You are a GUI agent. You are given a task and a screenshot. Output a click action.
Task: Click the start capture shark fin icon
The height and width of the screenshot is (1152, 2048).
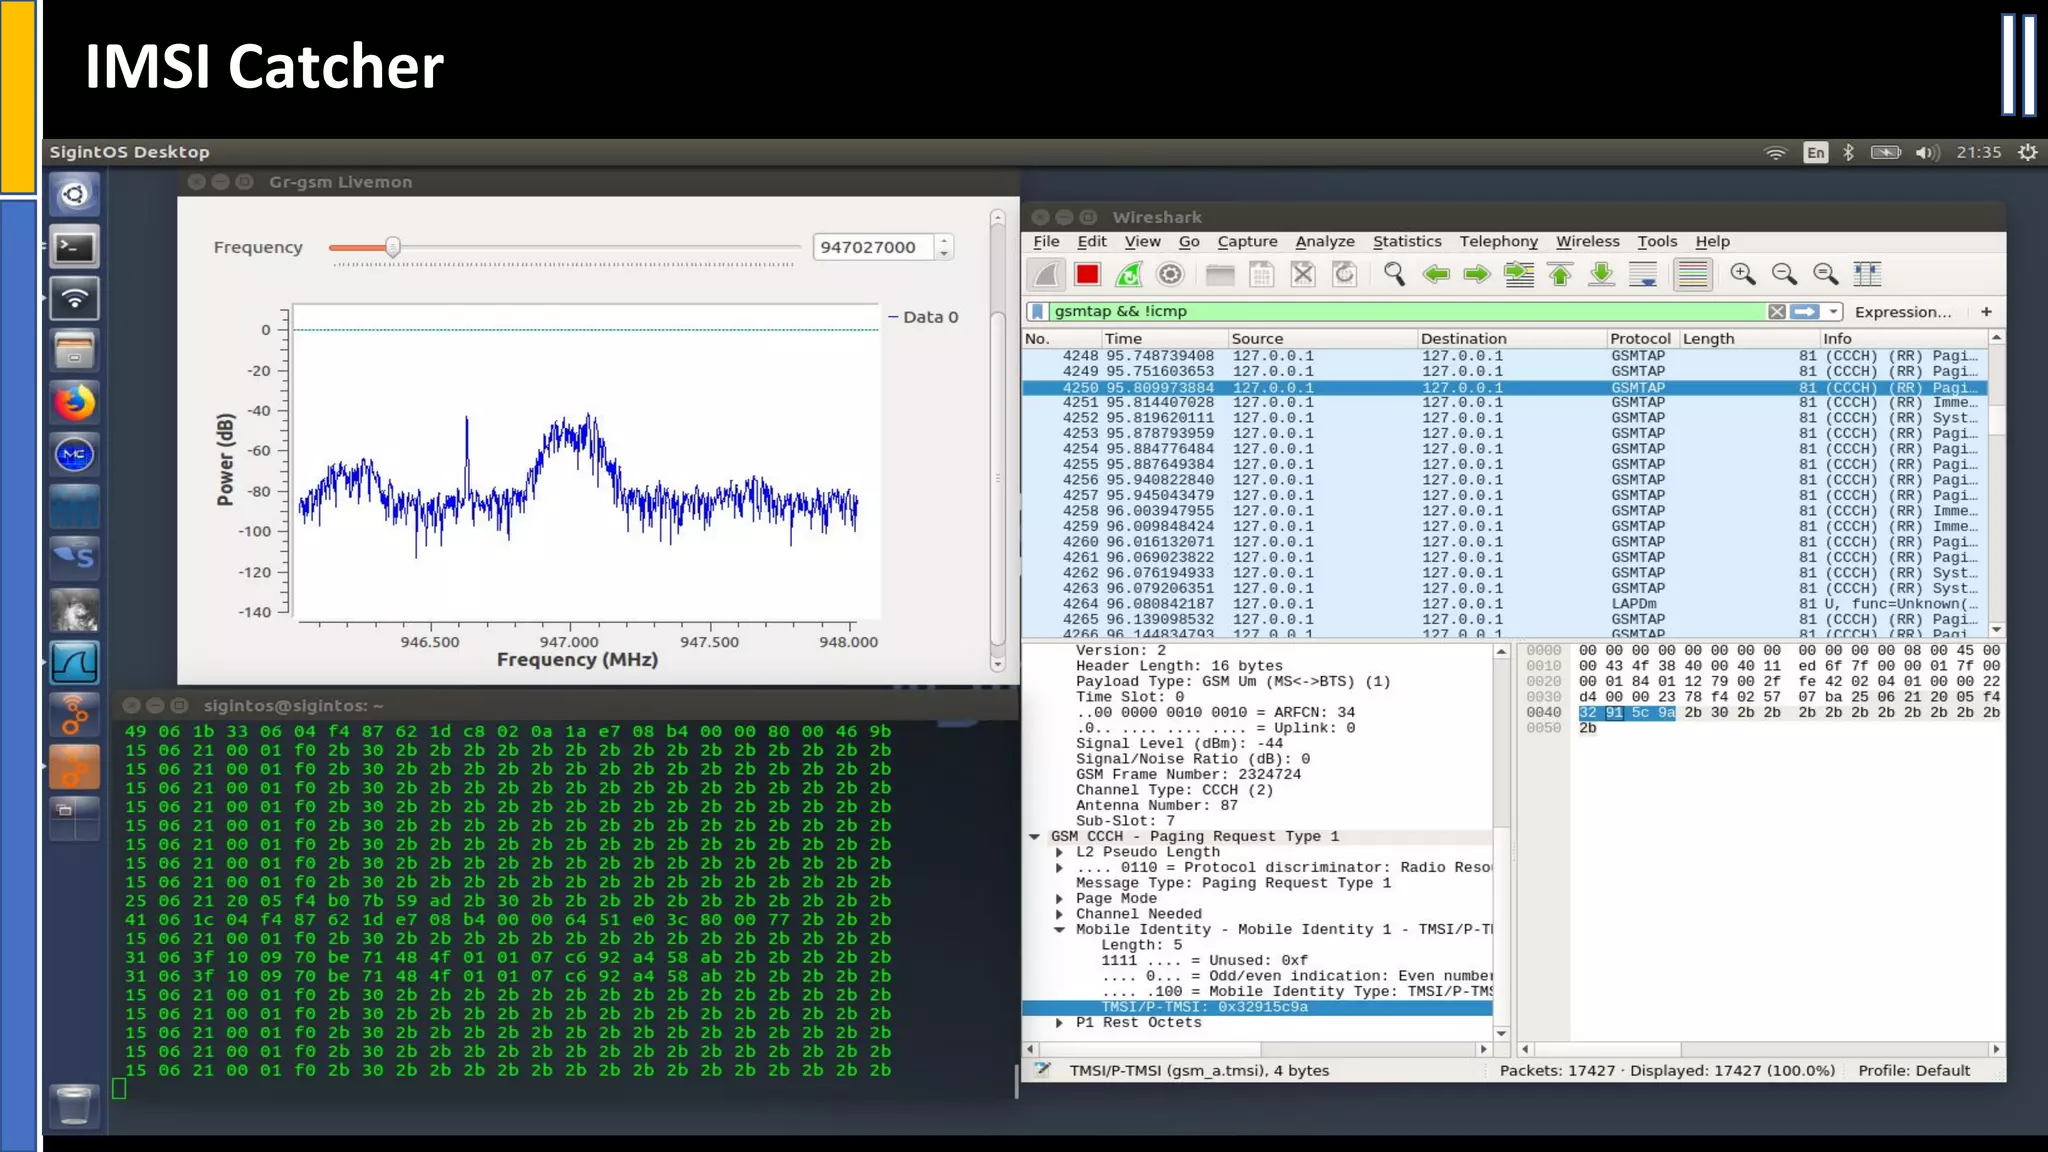click(1046, 274)
